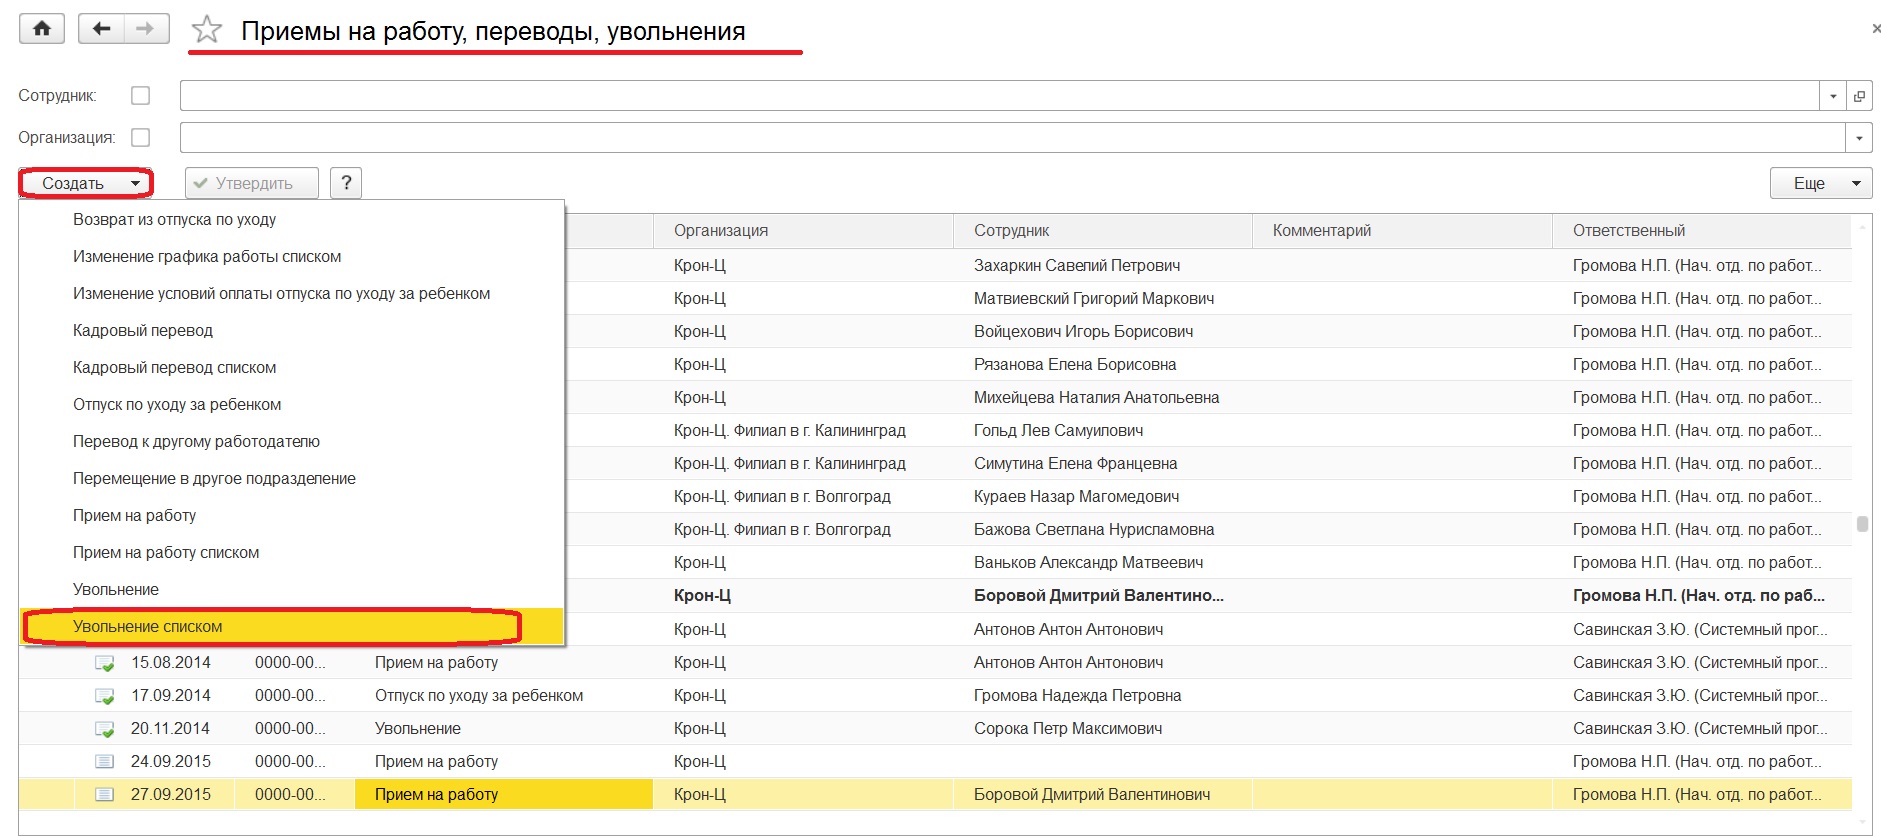The height and width of the screenshot is (836, 1881).
Task: Add page to favorites with star icon
Action: pyautogui.click(x=207, y=30)
